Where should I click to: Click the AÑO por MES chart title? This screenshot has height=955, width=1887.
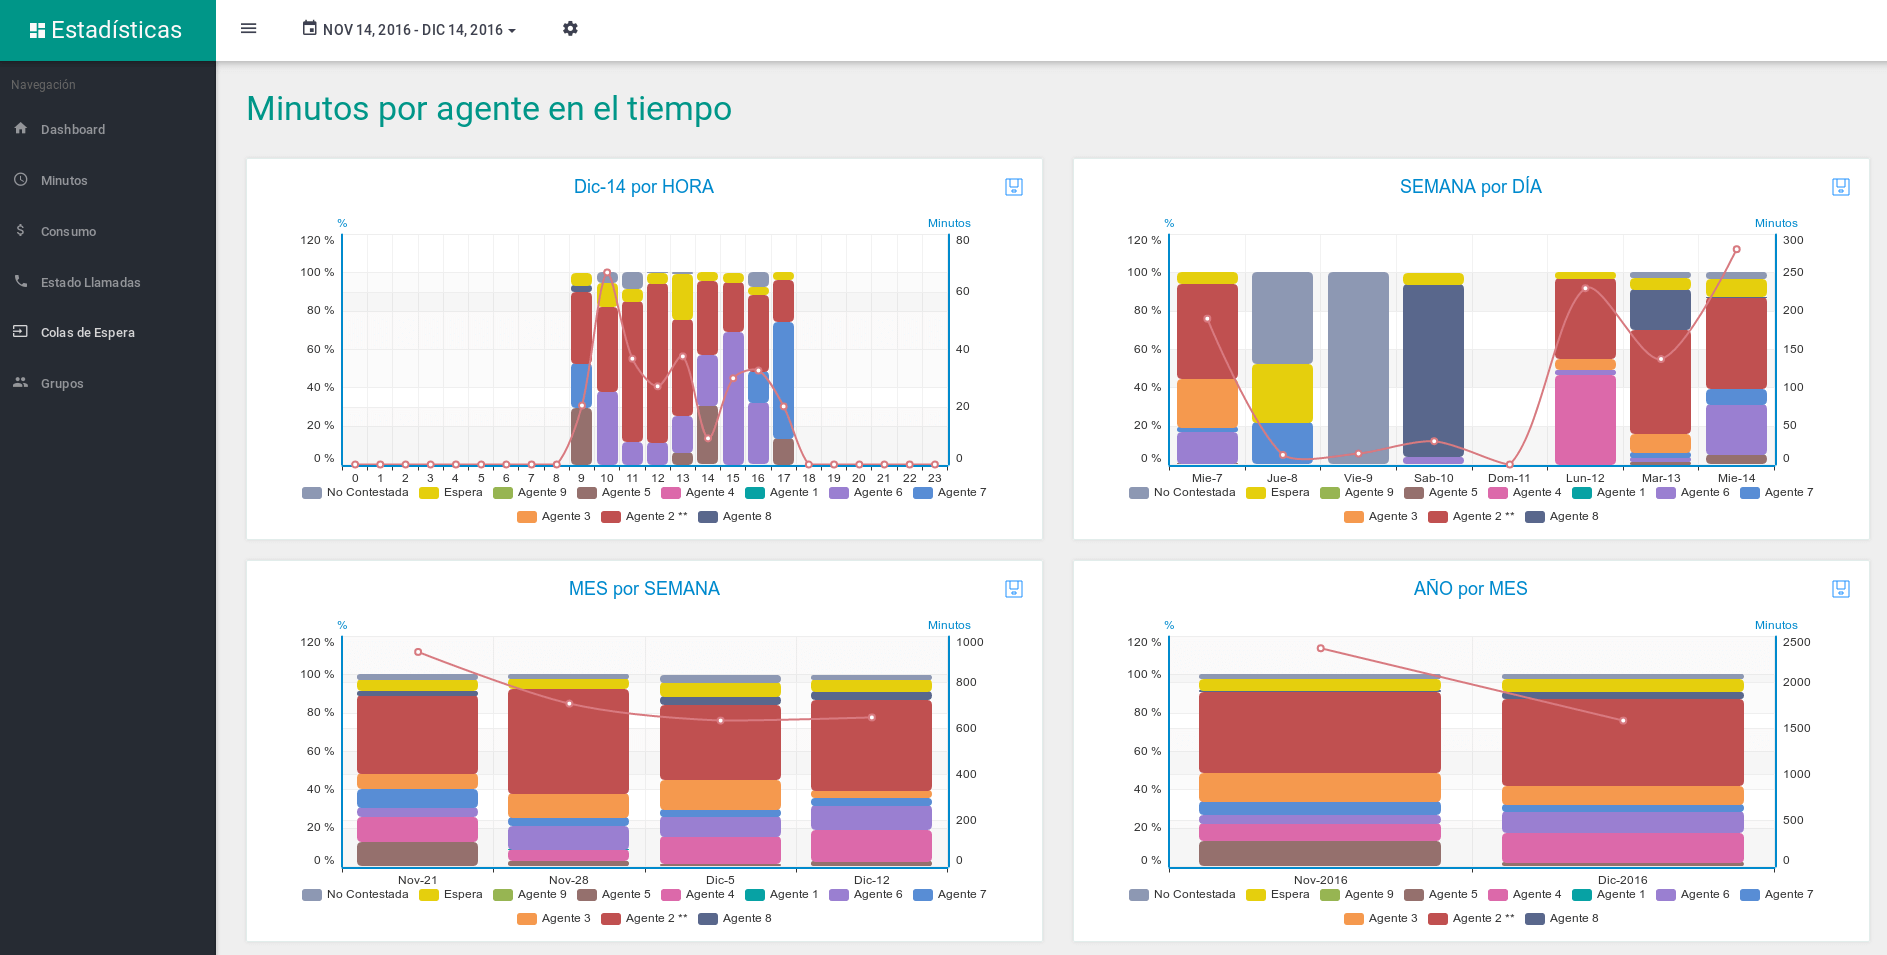(1470, 589)
